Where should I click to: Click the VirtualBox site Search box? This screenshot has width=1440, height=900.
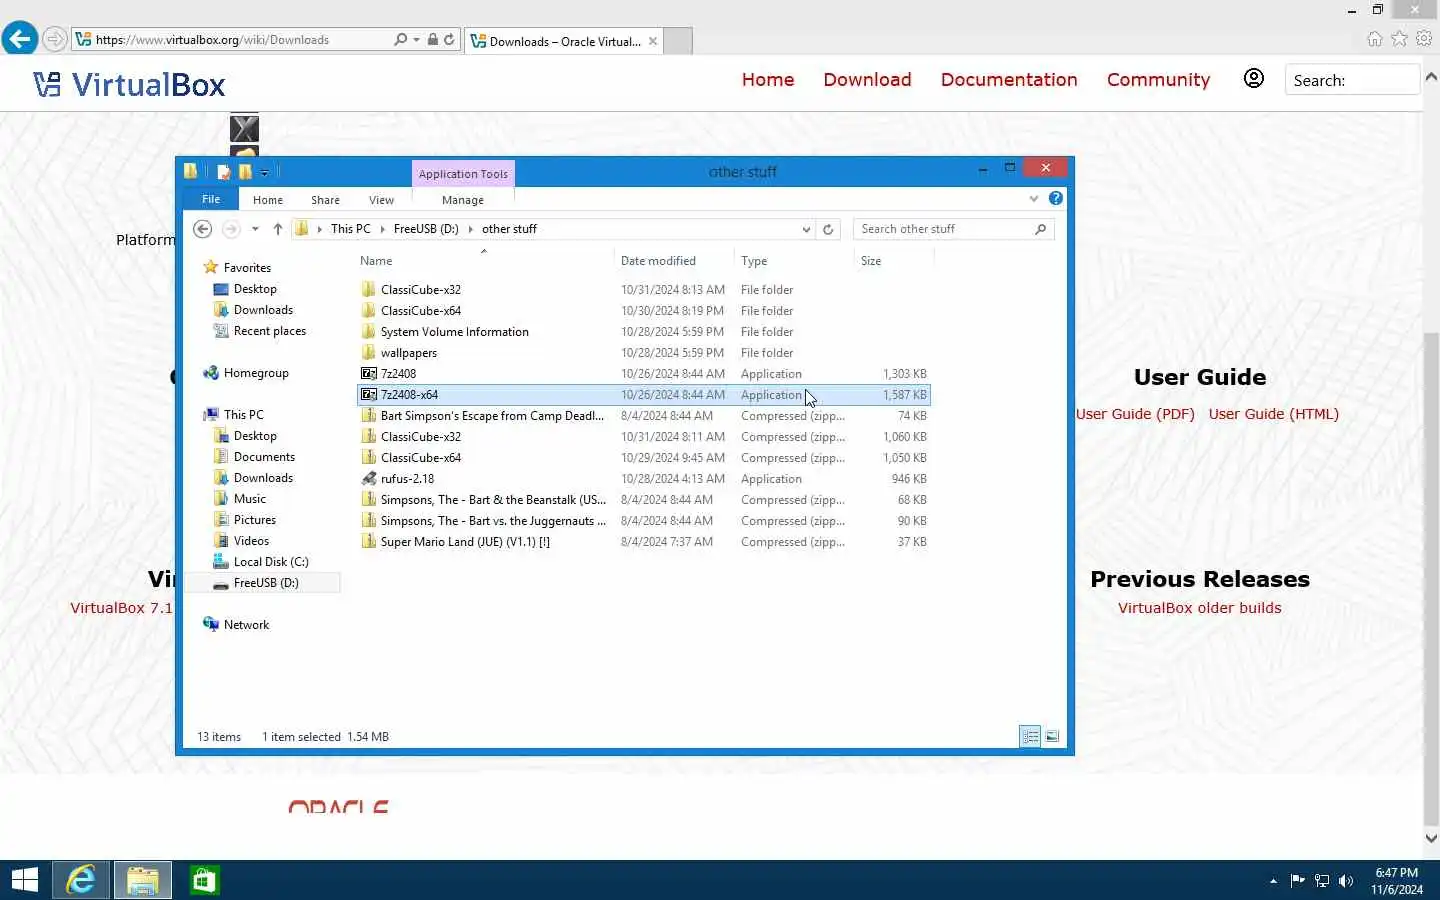[x=1352, y=80]
